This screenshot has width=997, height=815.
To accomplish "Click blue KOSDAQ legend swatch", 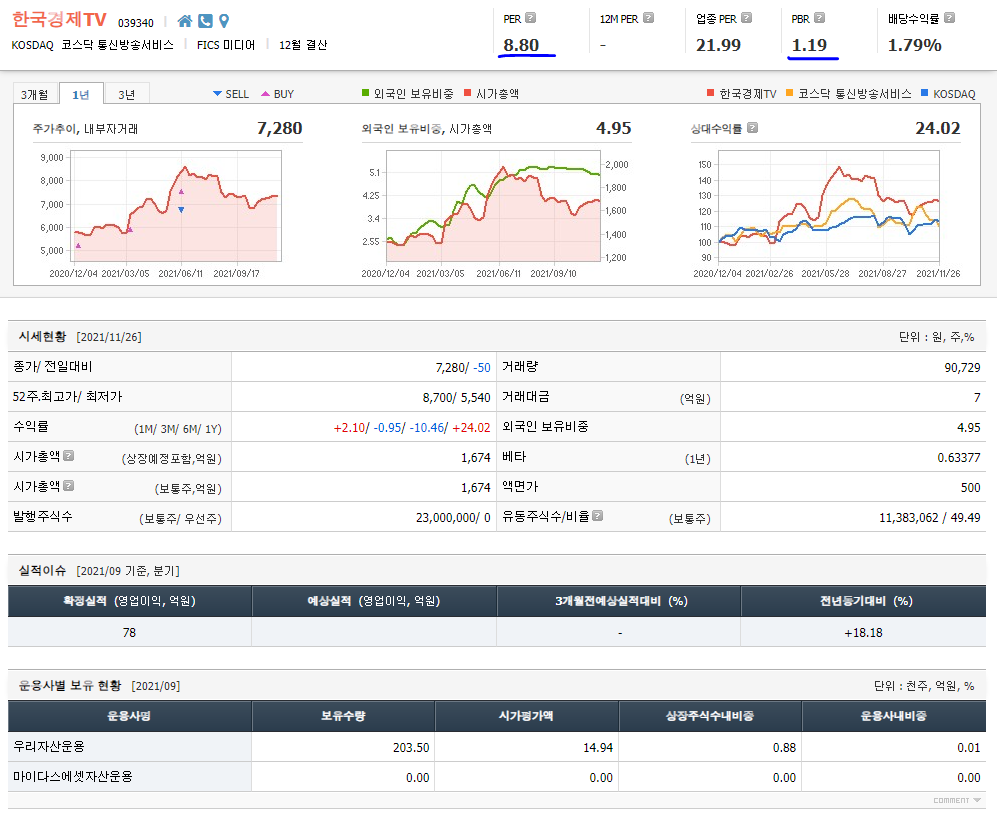I will click(x=925, y=93).
